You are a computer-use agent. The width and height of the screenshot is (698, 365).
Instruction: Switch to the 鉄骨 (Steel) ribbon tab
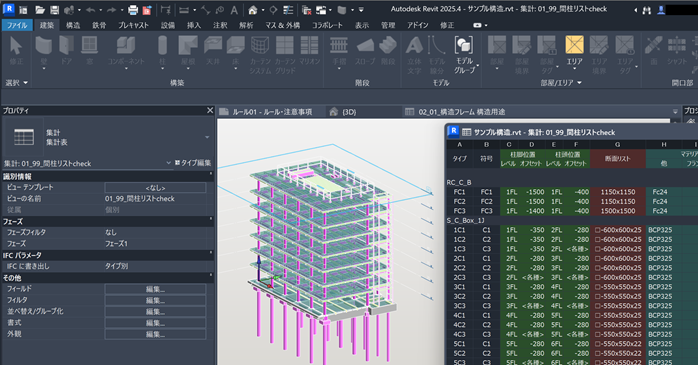tap(99, 25)
